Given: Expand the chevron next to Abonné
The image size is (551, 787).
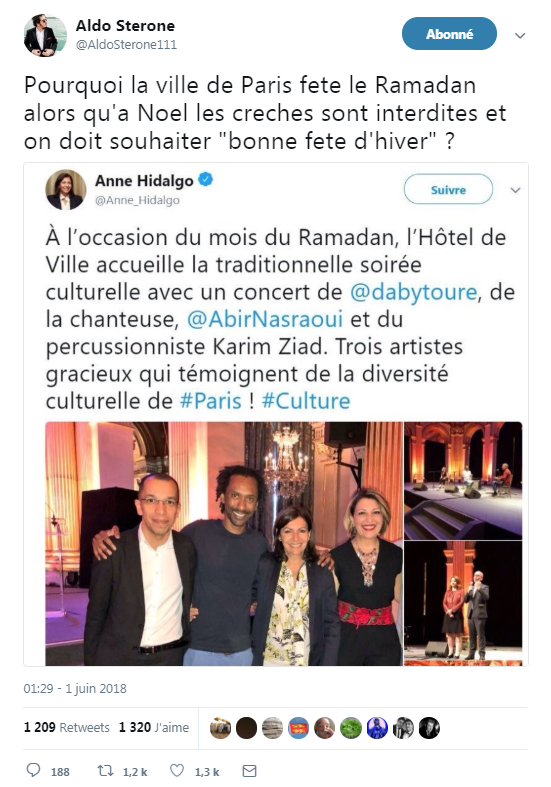Looking at the screenshot, I should point(520,35).
